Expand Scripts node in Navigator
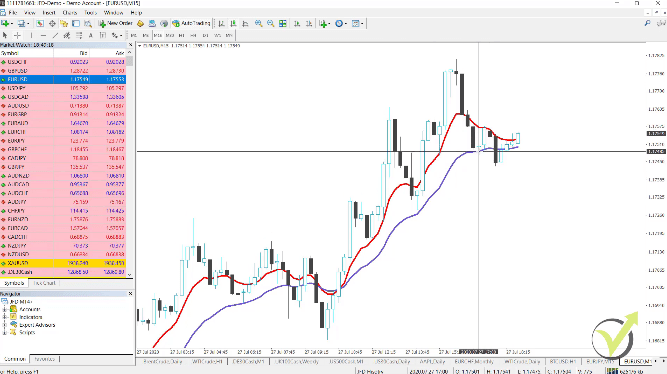667x374 pixels. coord(5,333)
